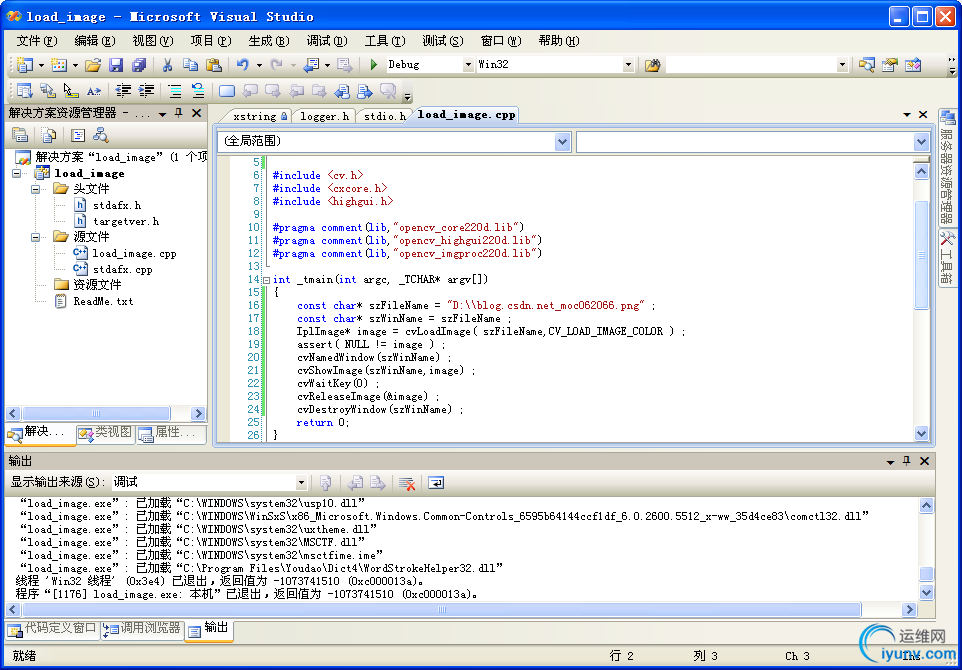Switch to the 类视图 panel tab

pos(105,433)
